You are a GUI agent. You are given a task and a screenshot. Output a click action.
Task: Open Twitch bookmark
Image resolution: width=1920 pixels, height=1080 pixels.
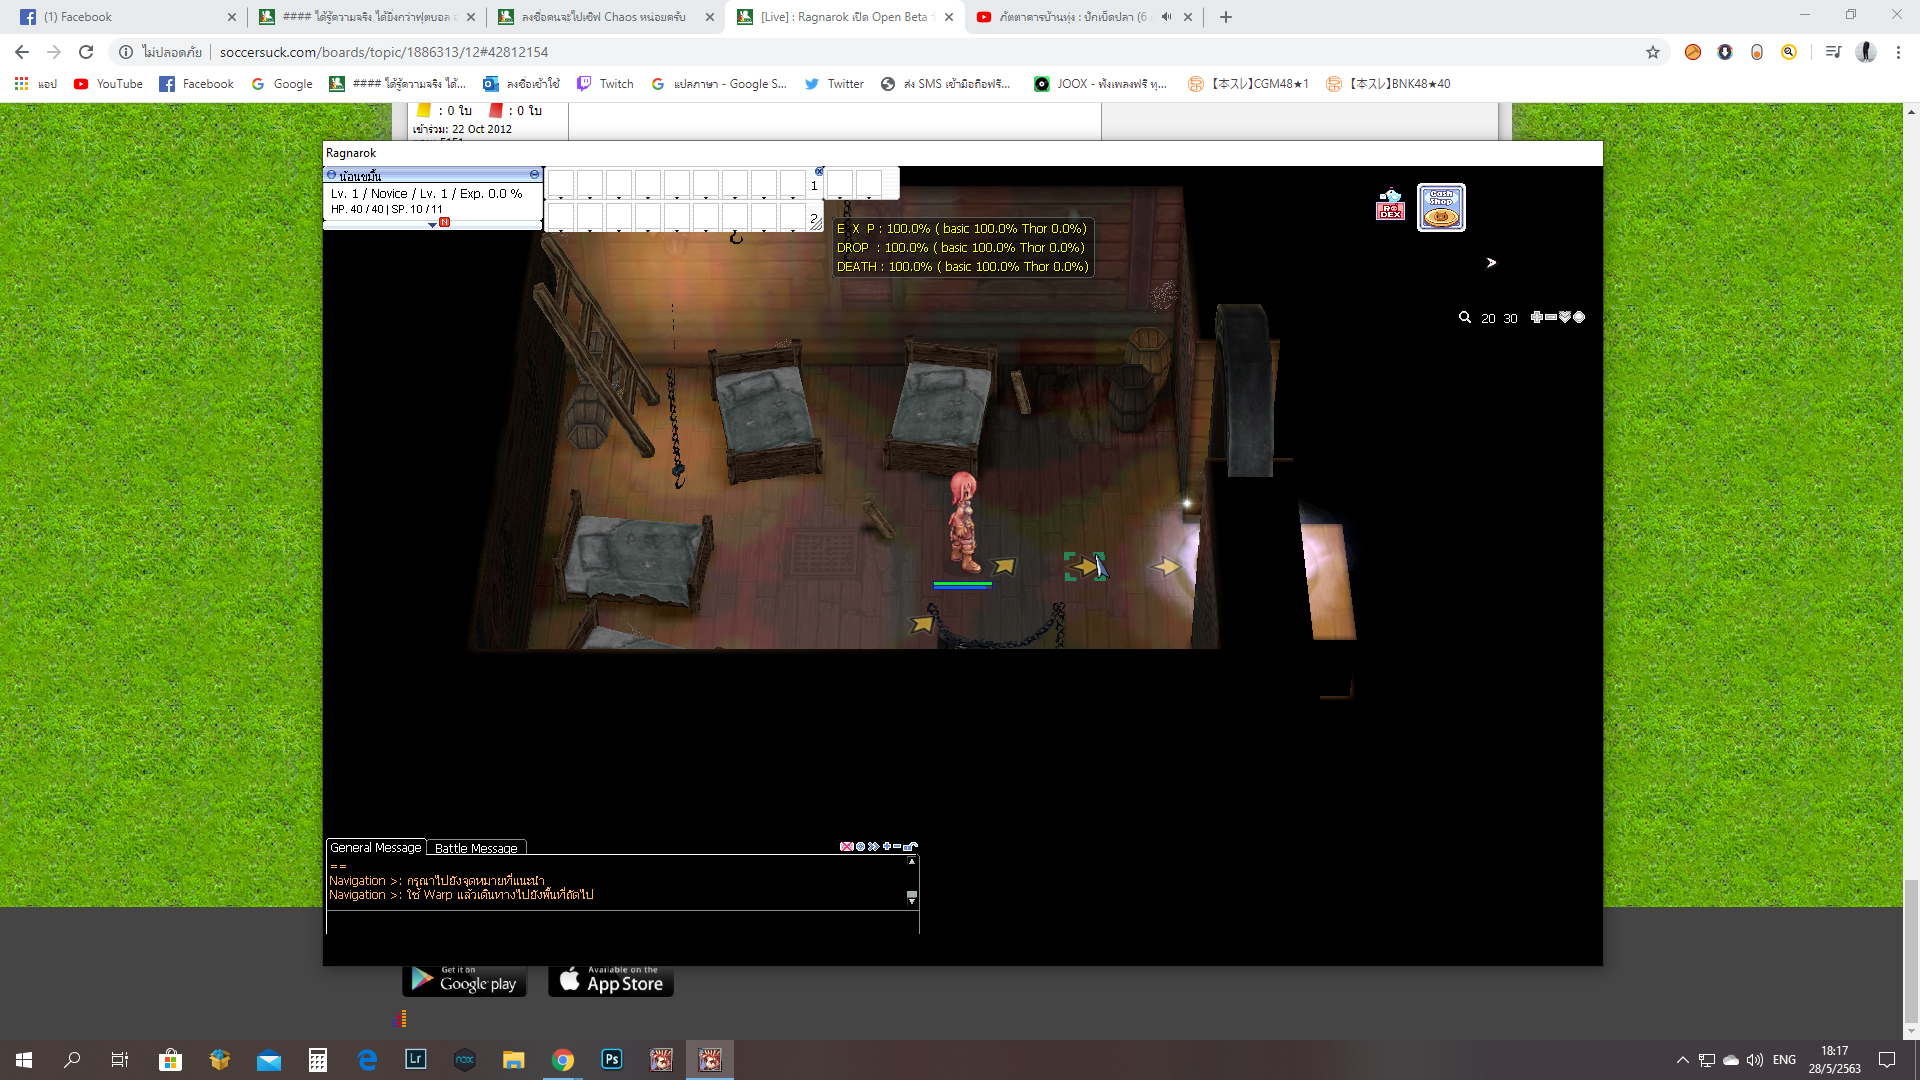pos(606,84)
